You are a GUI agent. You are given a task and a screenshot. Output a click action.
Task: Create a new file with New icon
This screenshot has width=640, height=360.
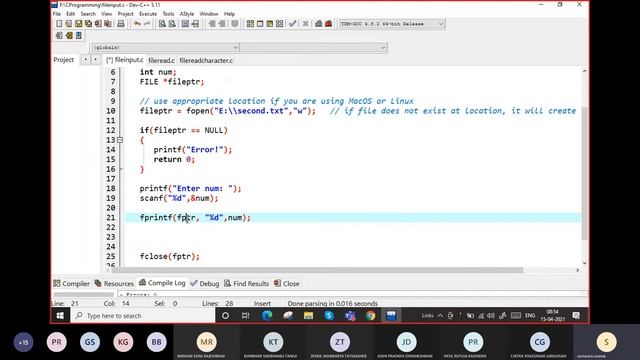(x=59, y=24)
